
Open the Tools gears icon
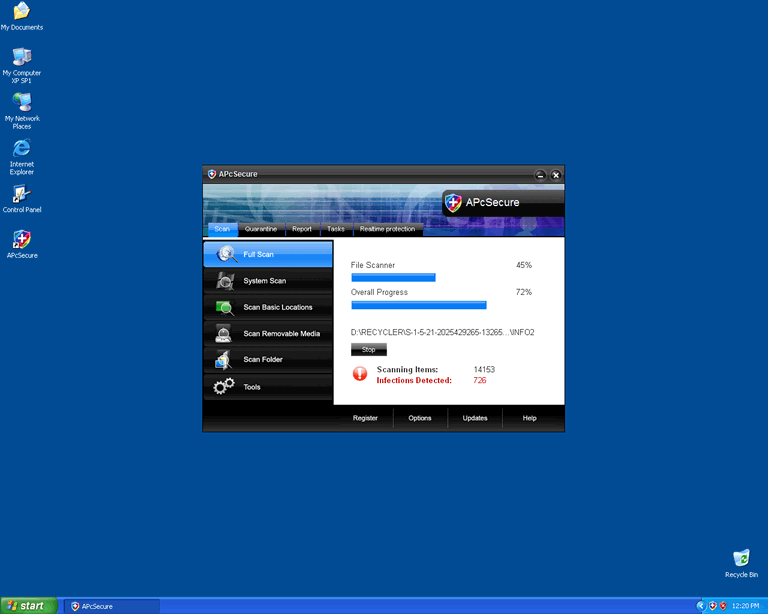pyautogui.click(x=224, y=387)
